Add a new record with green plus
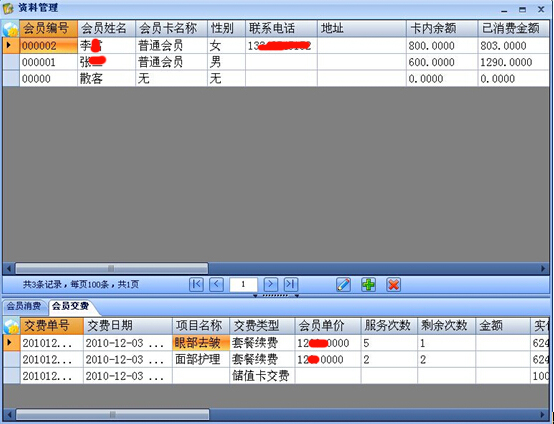The image size is (554, 424). pyautogui.click(x=369, y=284)
